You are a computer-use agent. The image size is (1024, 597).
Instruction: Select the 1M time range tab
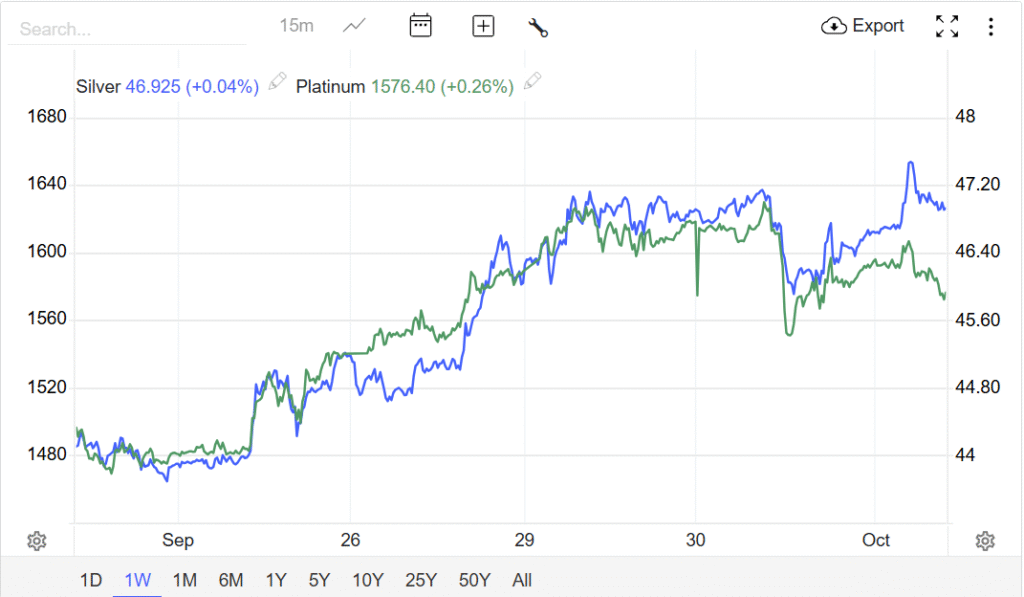tap(184, 580)
